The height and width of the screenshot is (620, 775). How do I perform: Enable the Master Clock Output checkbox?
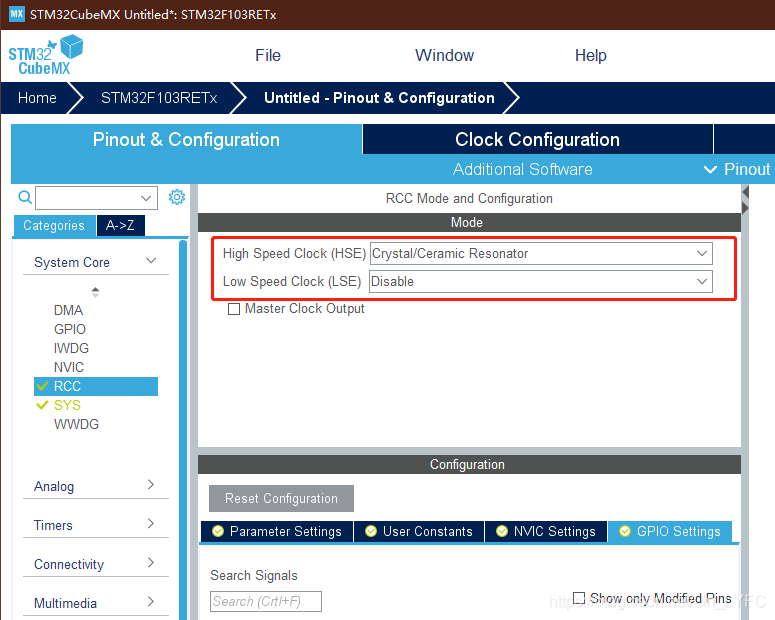(x=234, y=309)
